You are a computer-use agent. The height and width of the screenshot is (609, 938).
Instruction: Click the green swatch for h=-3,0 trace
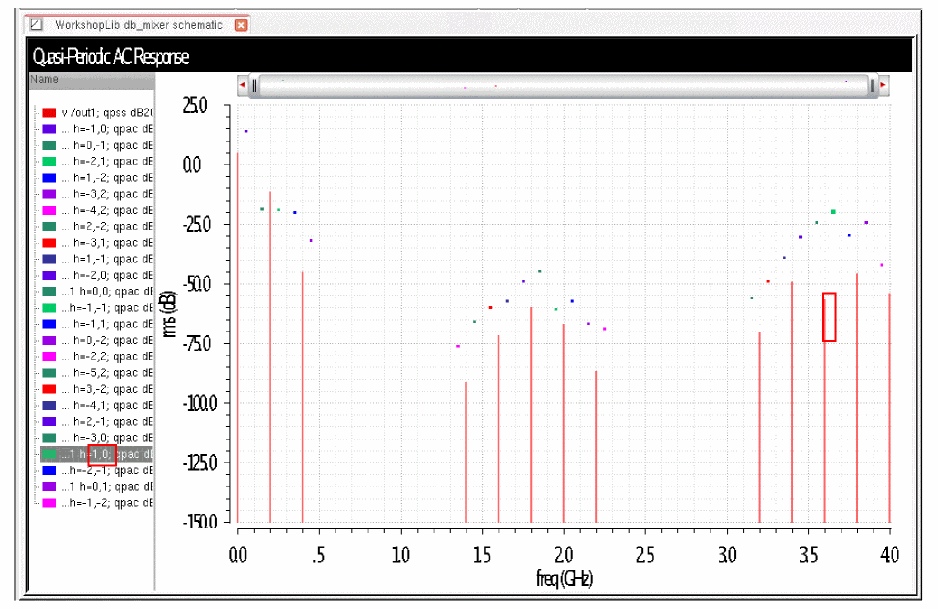[49, 438]
